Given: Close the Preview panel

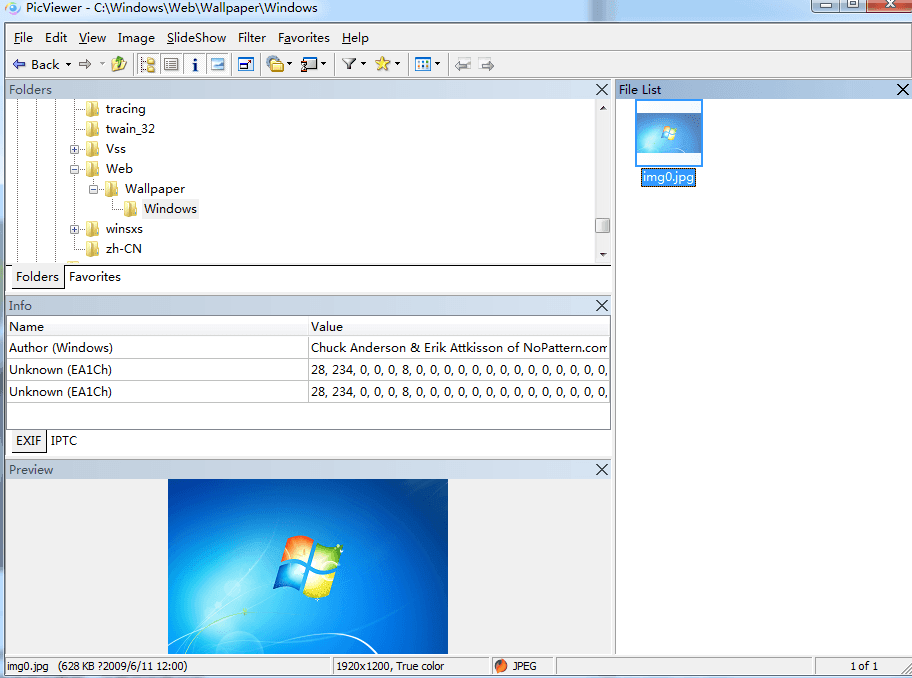Looking at the screenshot, I should 601,469.
